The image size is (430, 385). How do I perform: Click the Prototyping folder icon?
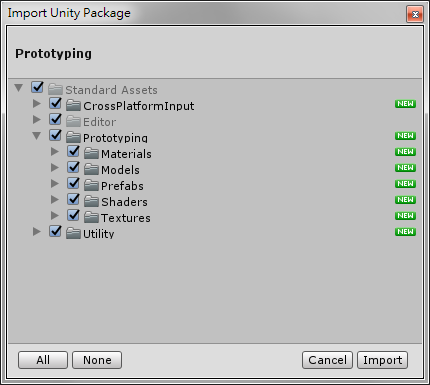coord(73,137)
